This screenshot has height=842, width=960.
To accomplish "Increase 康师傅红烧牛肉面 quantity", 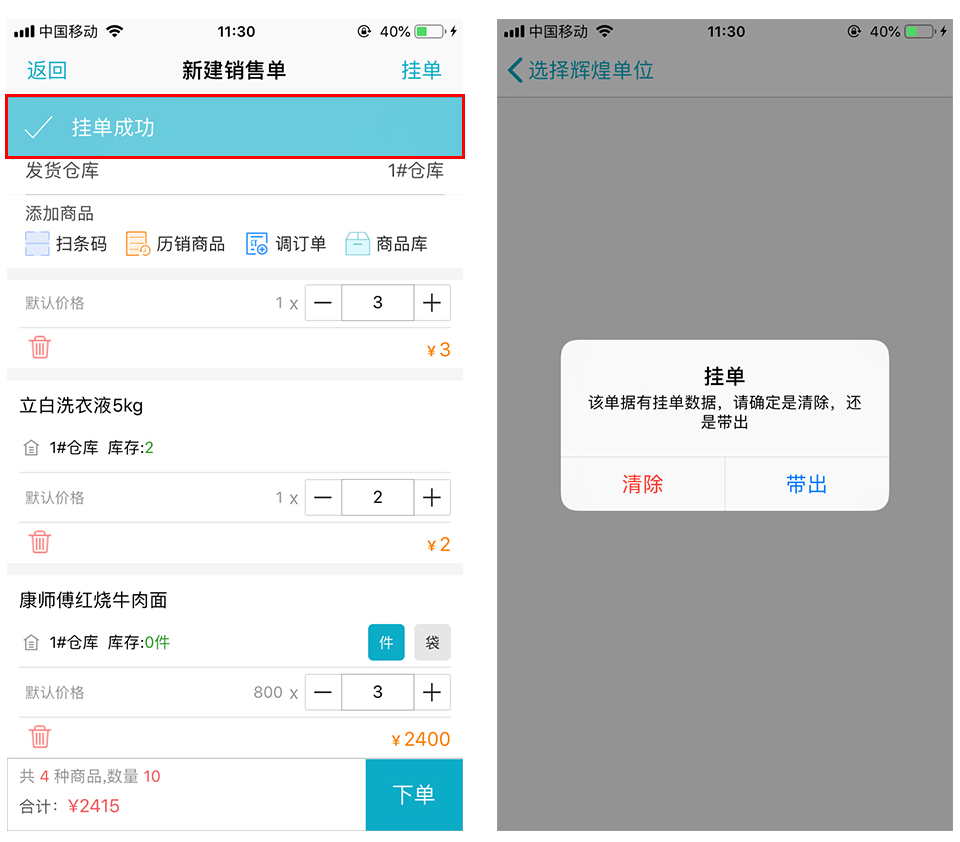I will 432,692.
